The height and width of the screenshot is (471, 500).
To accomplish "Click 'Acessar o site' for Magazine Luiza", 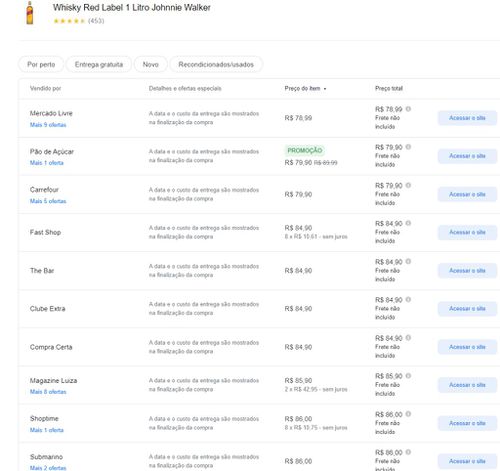I will coord(467,385).
